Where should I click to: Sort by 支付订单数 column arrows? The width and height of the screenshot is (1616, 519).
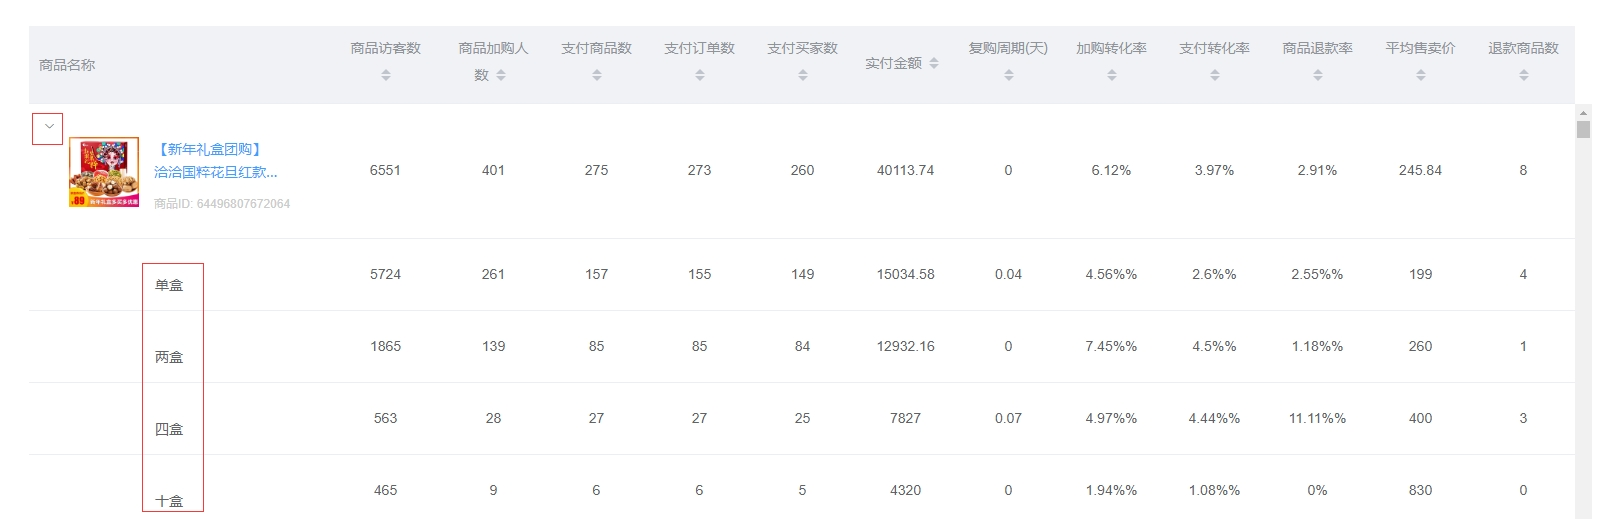(700, 75)
